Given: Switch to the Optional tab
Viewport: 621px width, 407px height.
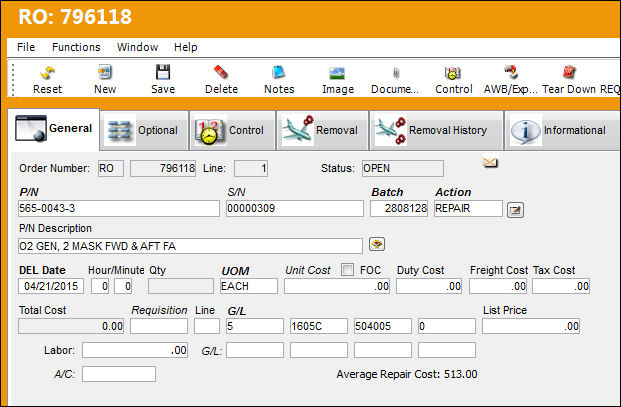Looking at the screenshot, I should 144,130.
